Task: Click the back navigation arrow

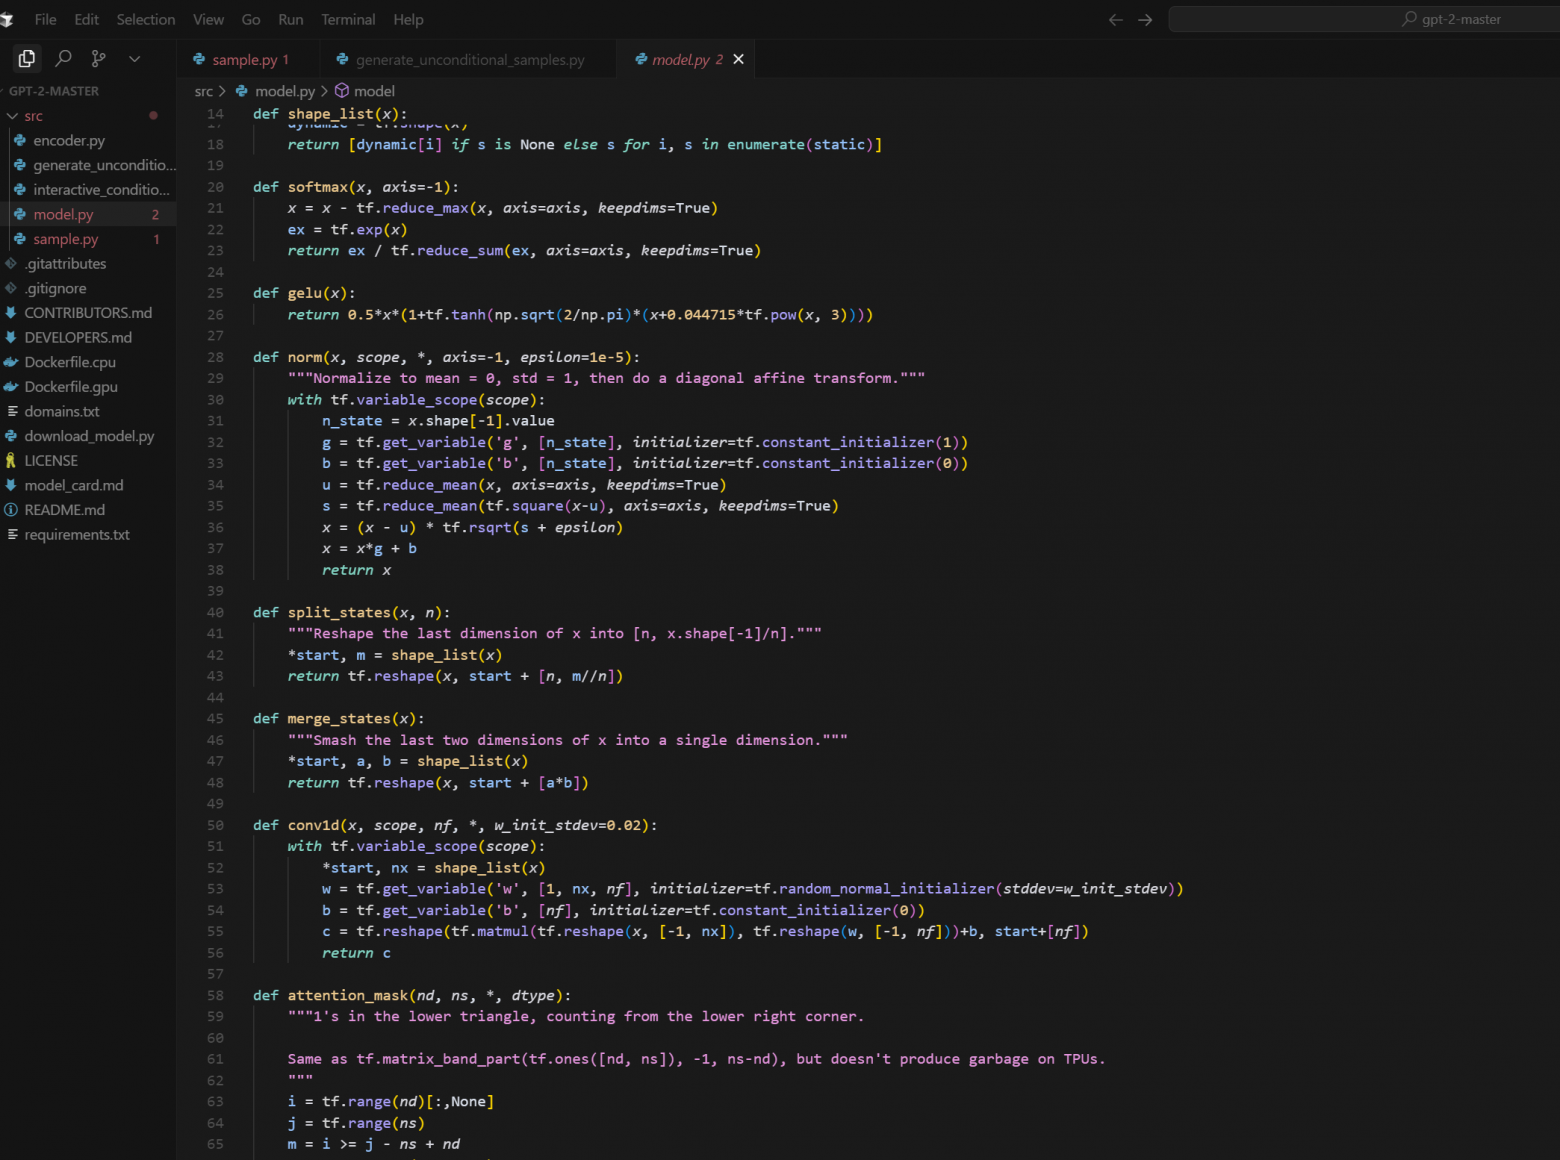Action: click(x=1114, y=19)
